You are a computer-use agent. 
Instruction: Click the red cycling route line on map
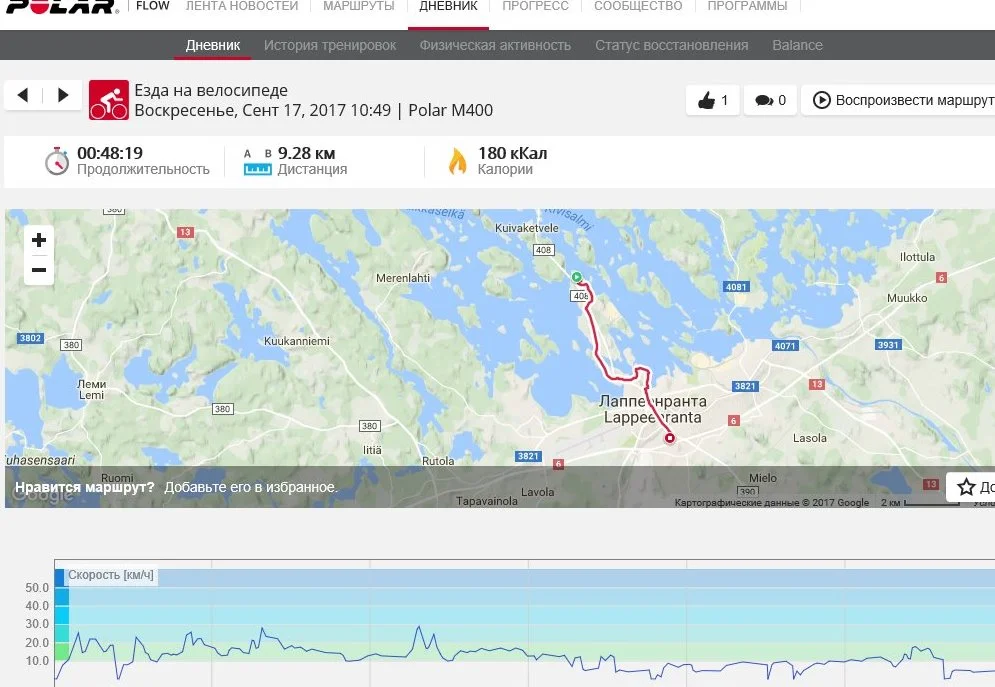coord(596,343)
